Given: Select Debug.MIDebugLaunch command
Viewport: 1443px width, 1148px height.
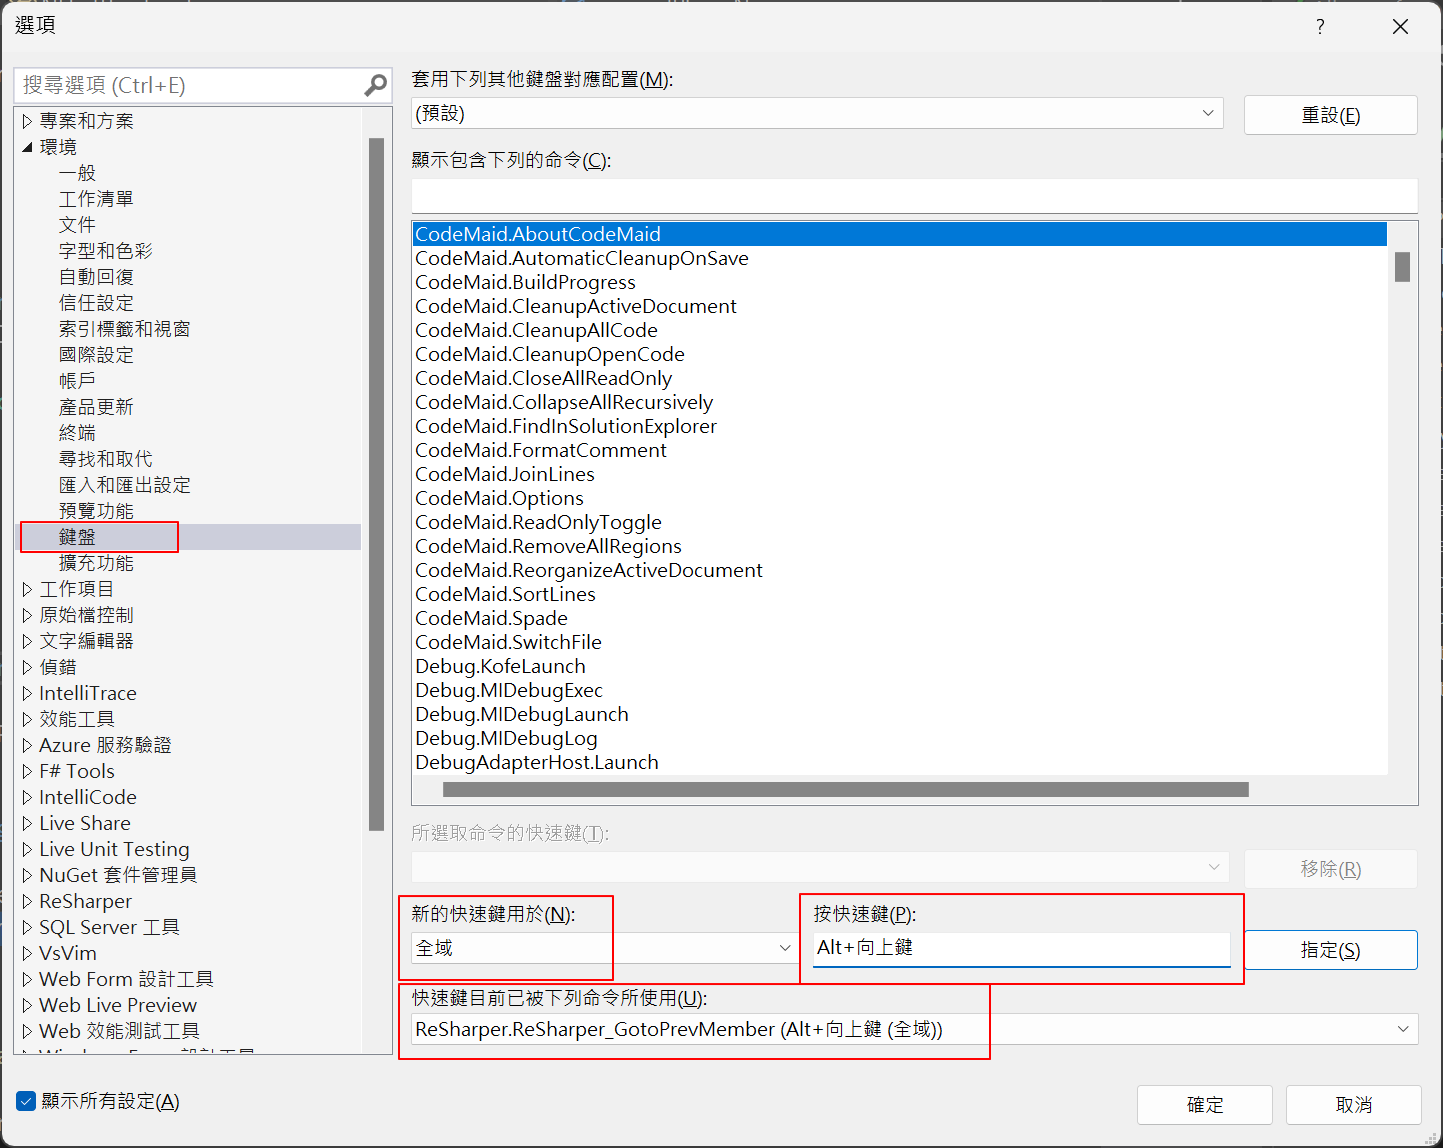Looking at the screenshot, I should coord(522,714).
